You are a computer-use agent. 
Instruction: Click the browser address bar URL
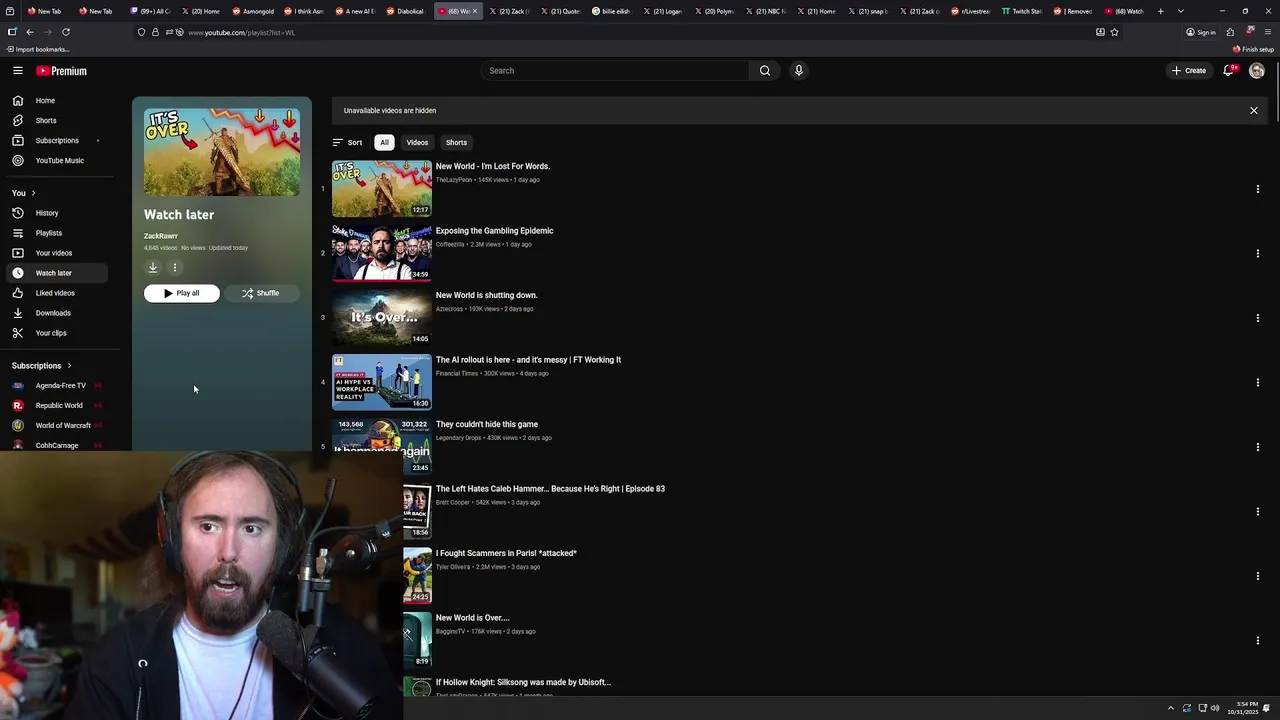tap(242, 33)
